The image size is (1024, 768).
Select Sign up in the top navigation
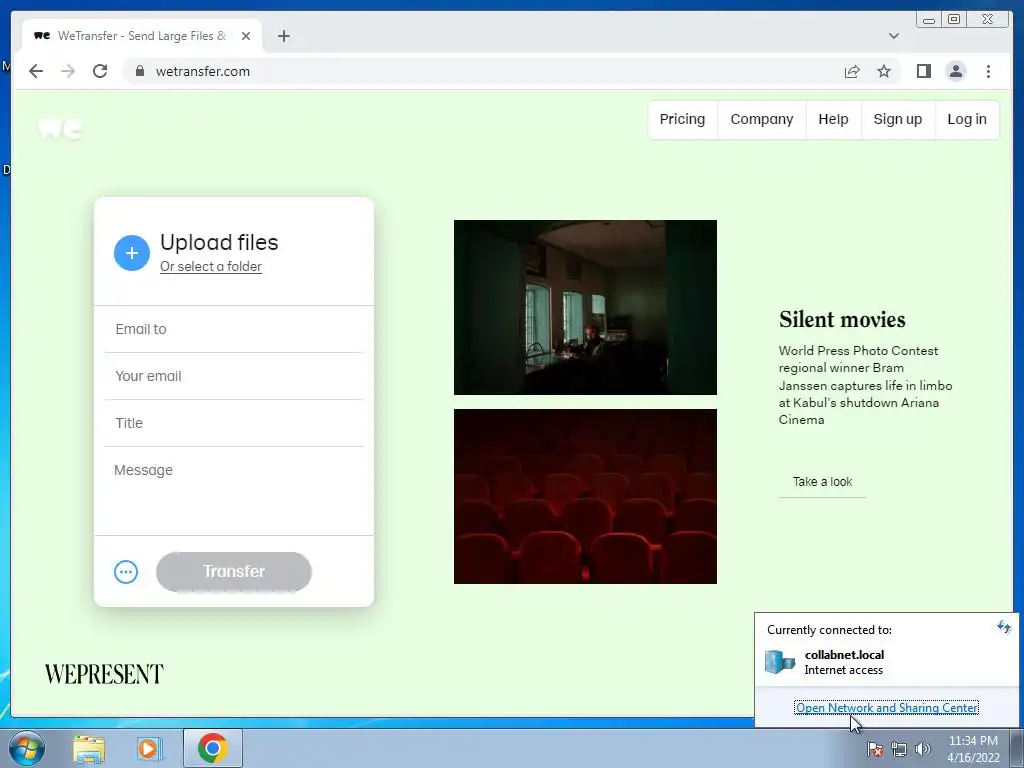tap(898, 120)
